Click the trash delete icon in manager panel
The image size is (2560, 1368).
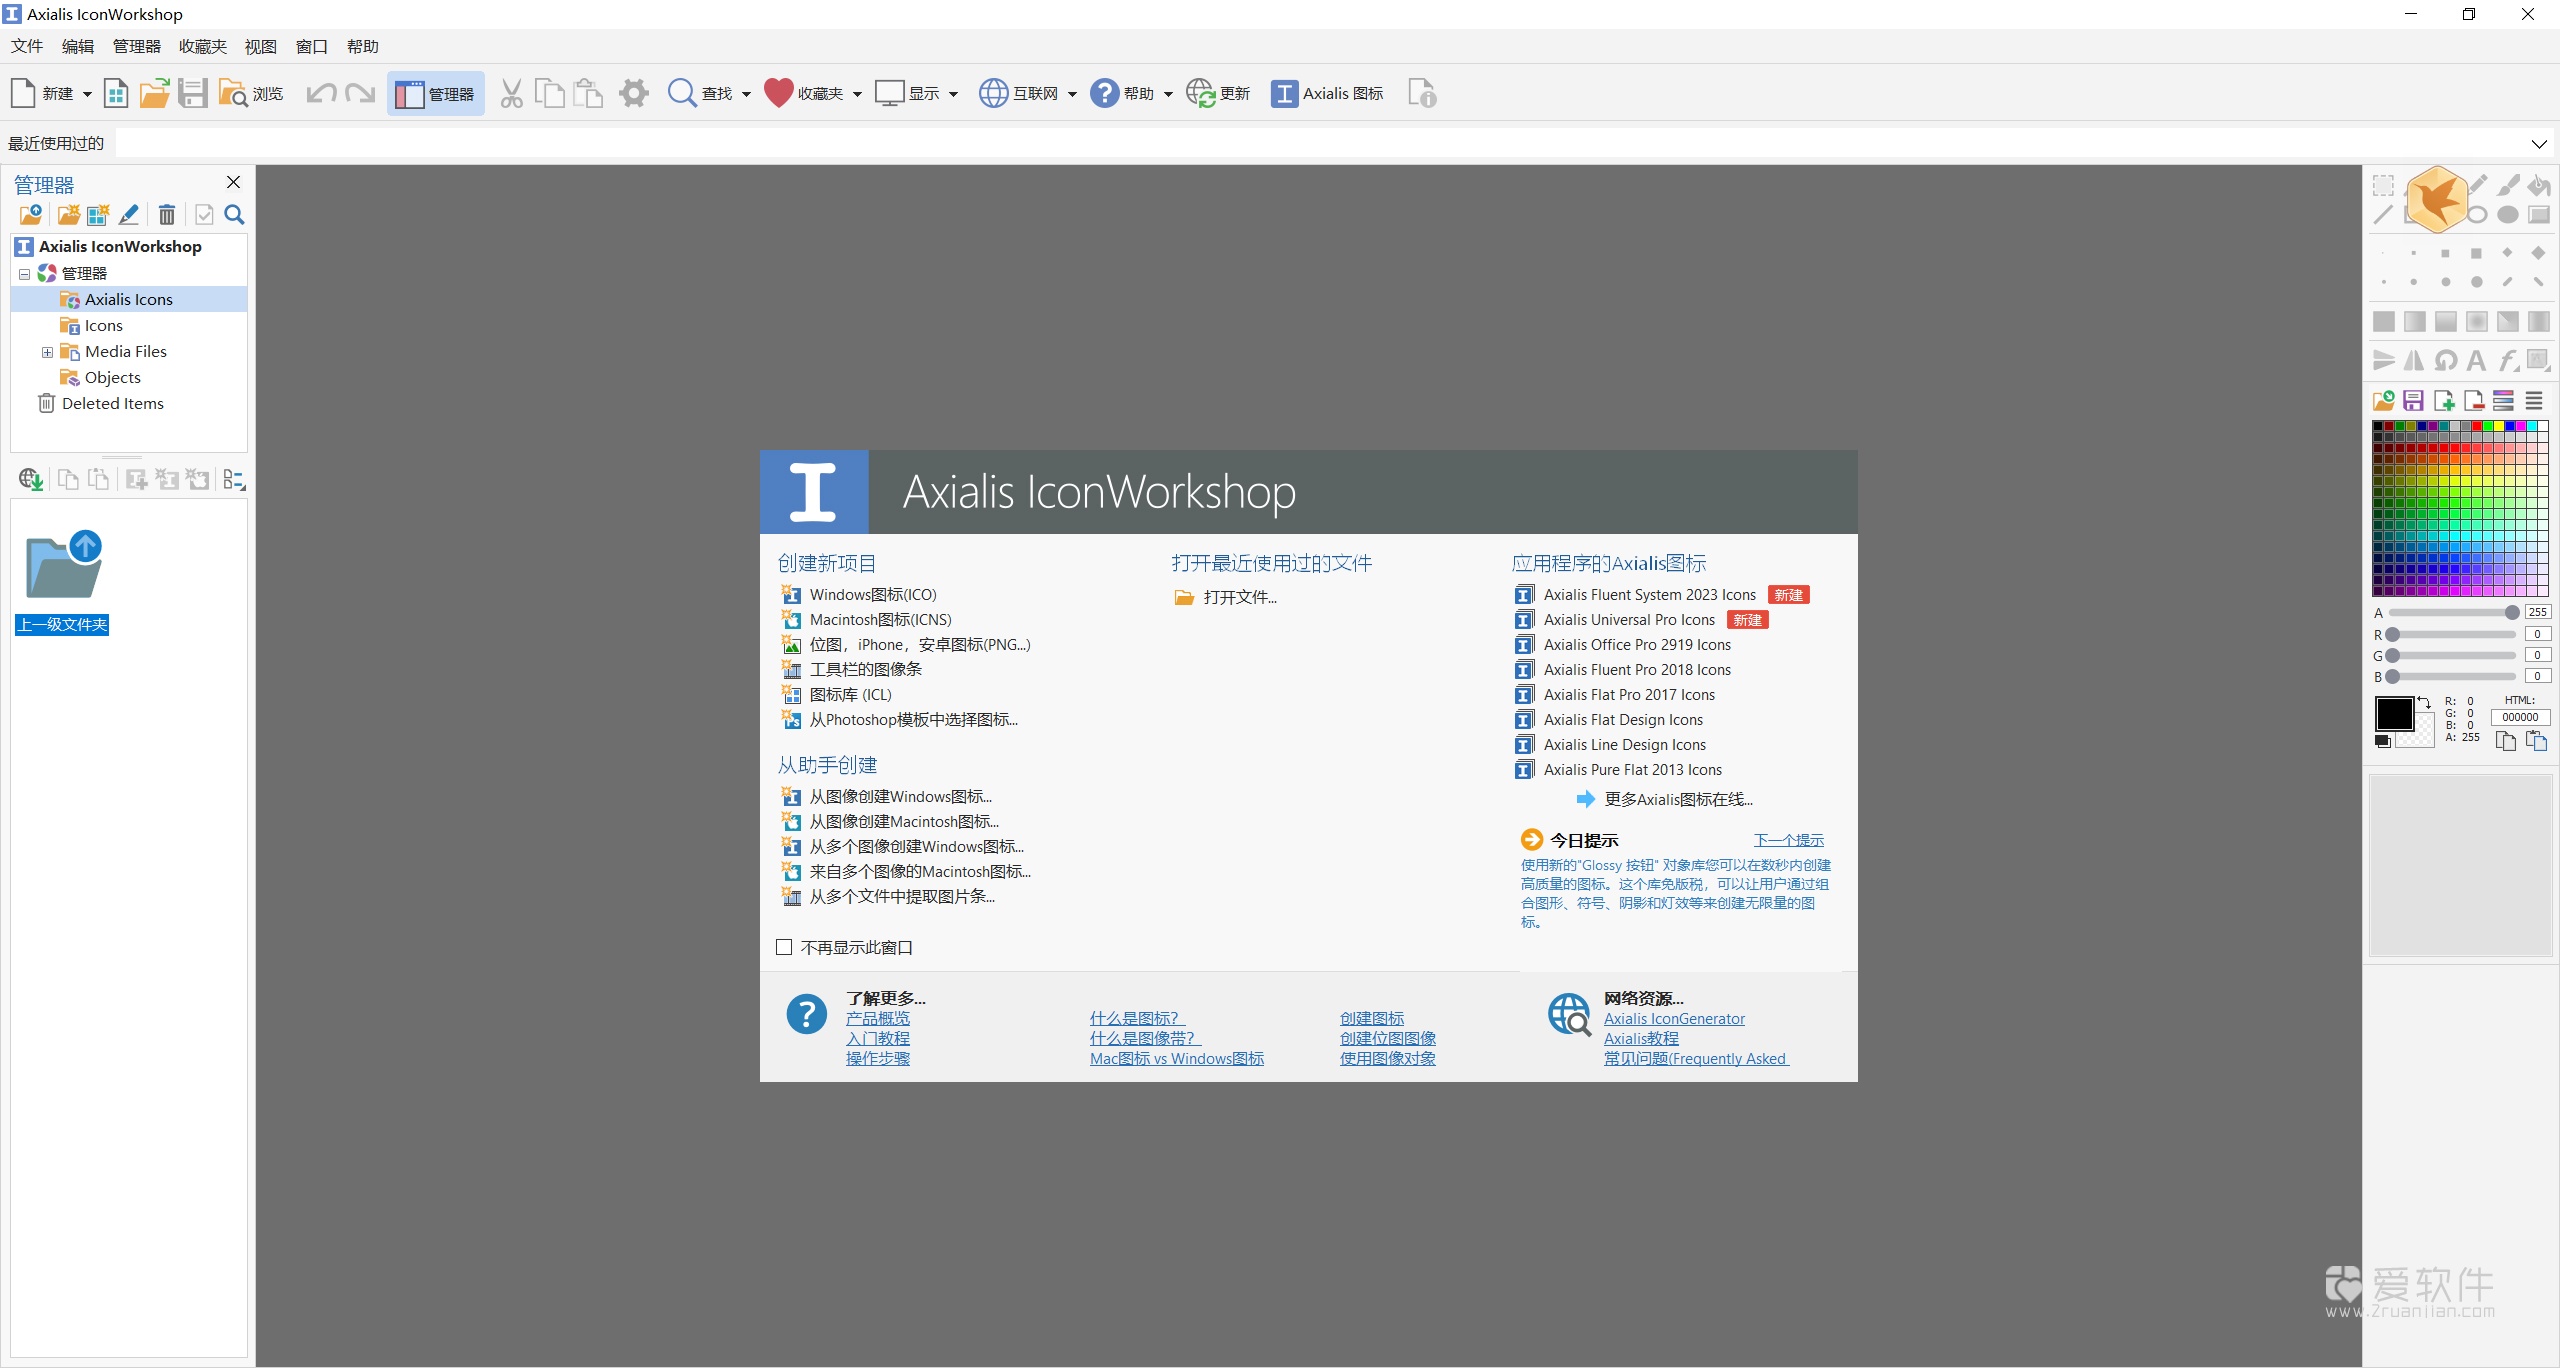coord(167,215)
